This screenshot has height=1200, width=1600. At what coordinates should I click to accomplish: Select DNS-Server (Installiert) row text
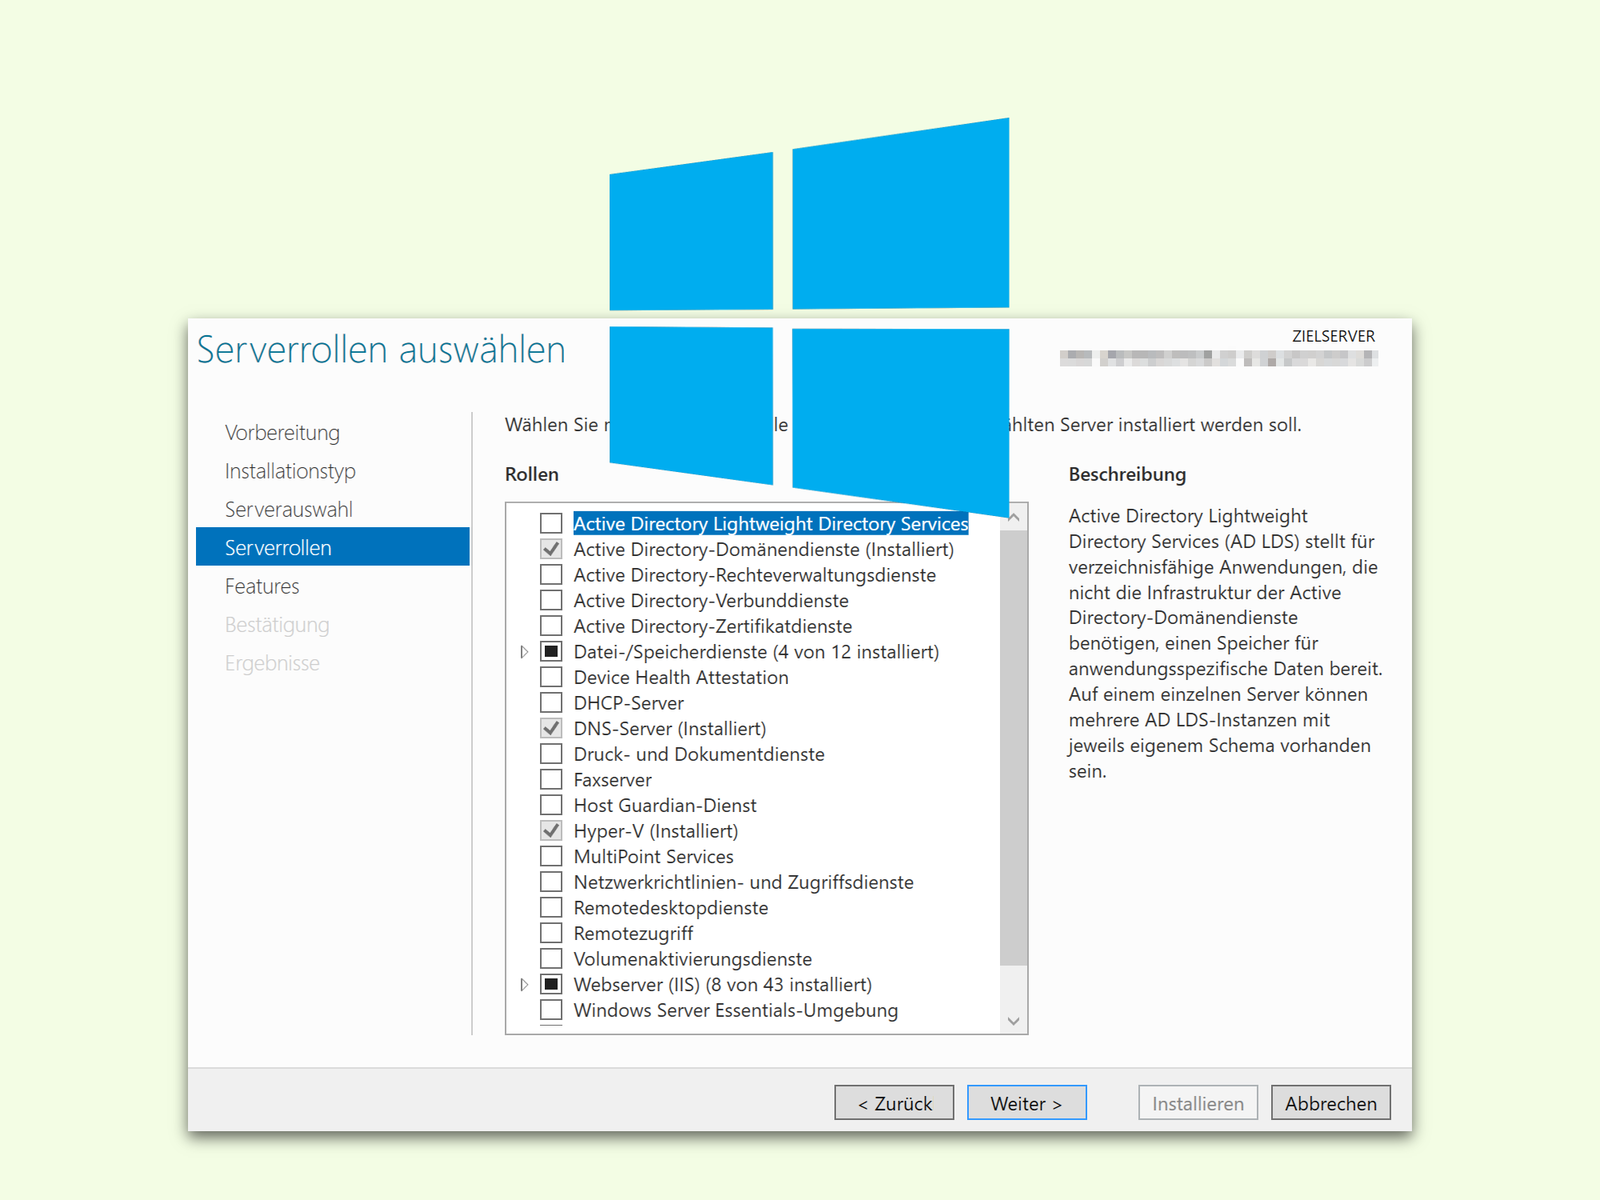(x=670, y=728)
